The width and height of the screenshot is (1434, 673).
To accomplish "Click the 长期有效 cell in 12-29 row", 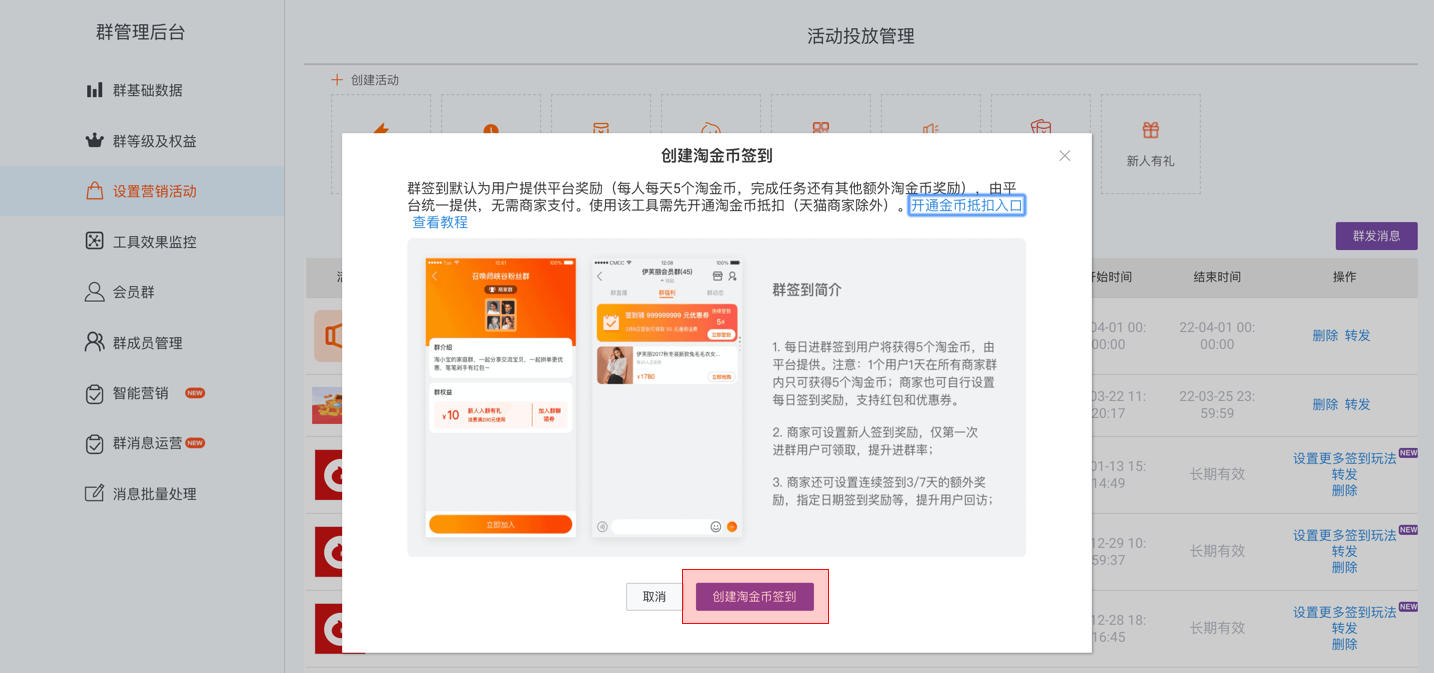I will coord(1217,552).
